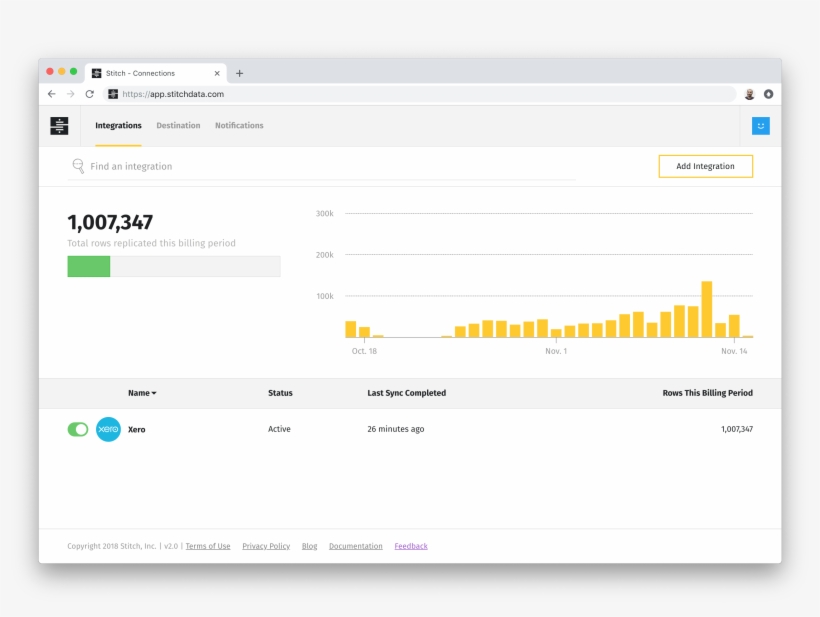Viewport: 820px width, 617px height.
Task: Click the search magnifier icon
Action: tap(78, 166)
